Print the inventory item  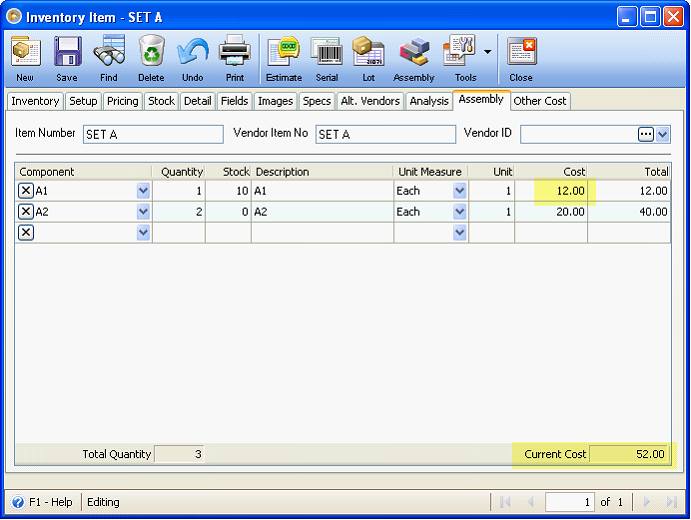tap(235, 51)
